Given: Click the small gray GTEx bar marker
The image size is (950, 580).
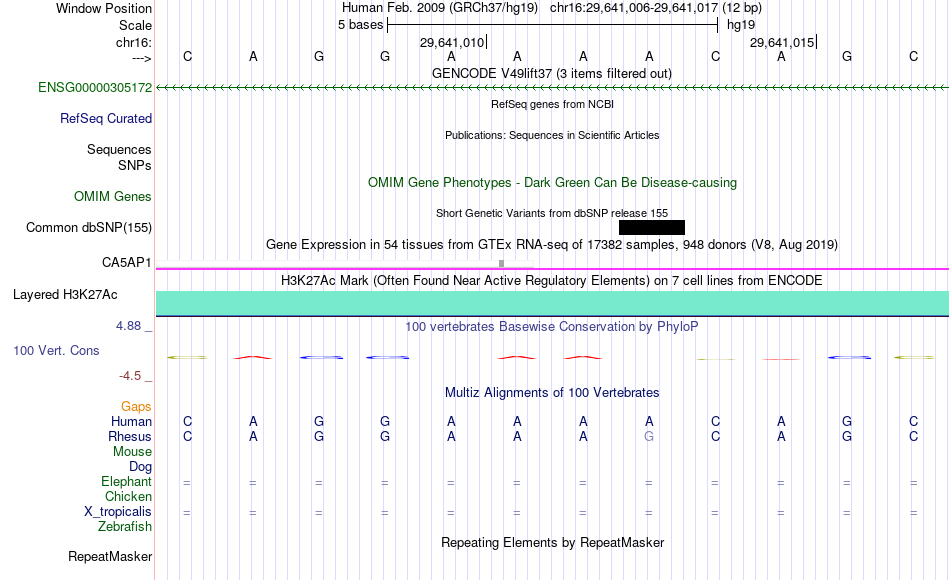Looking at the screenshot, I should (501, 263).
